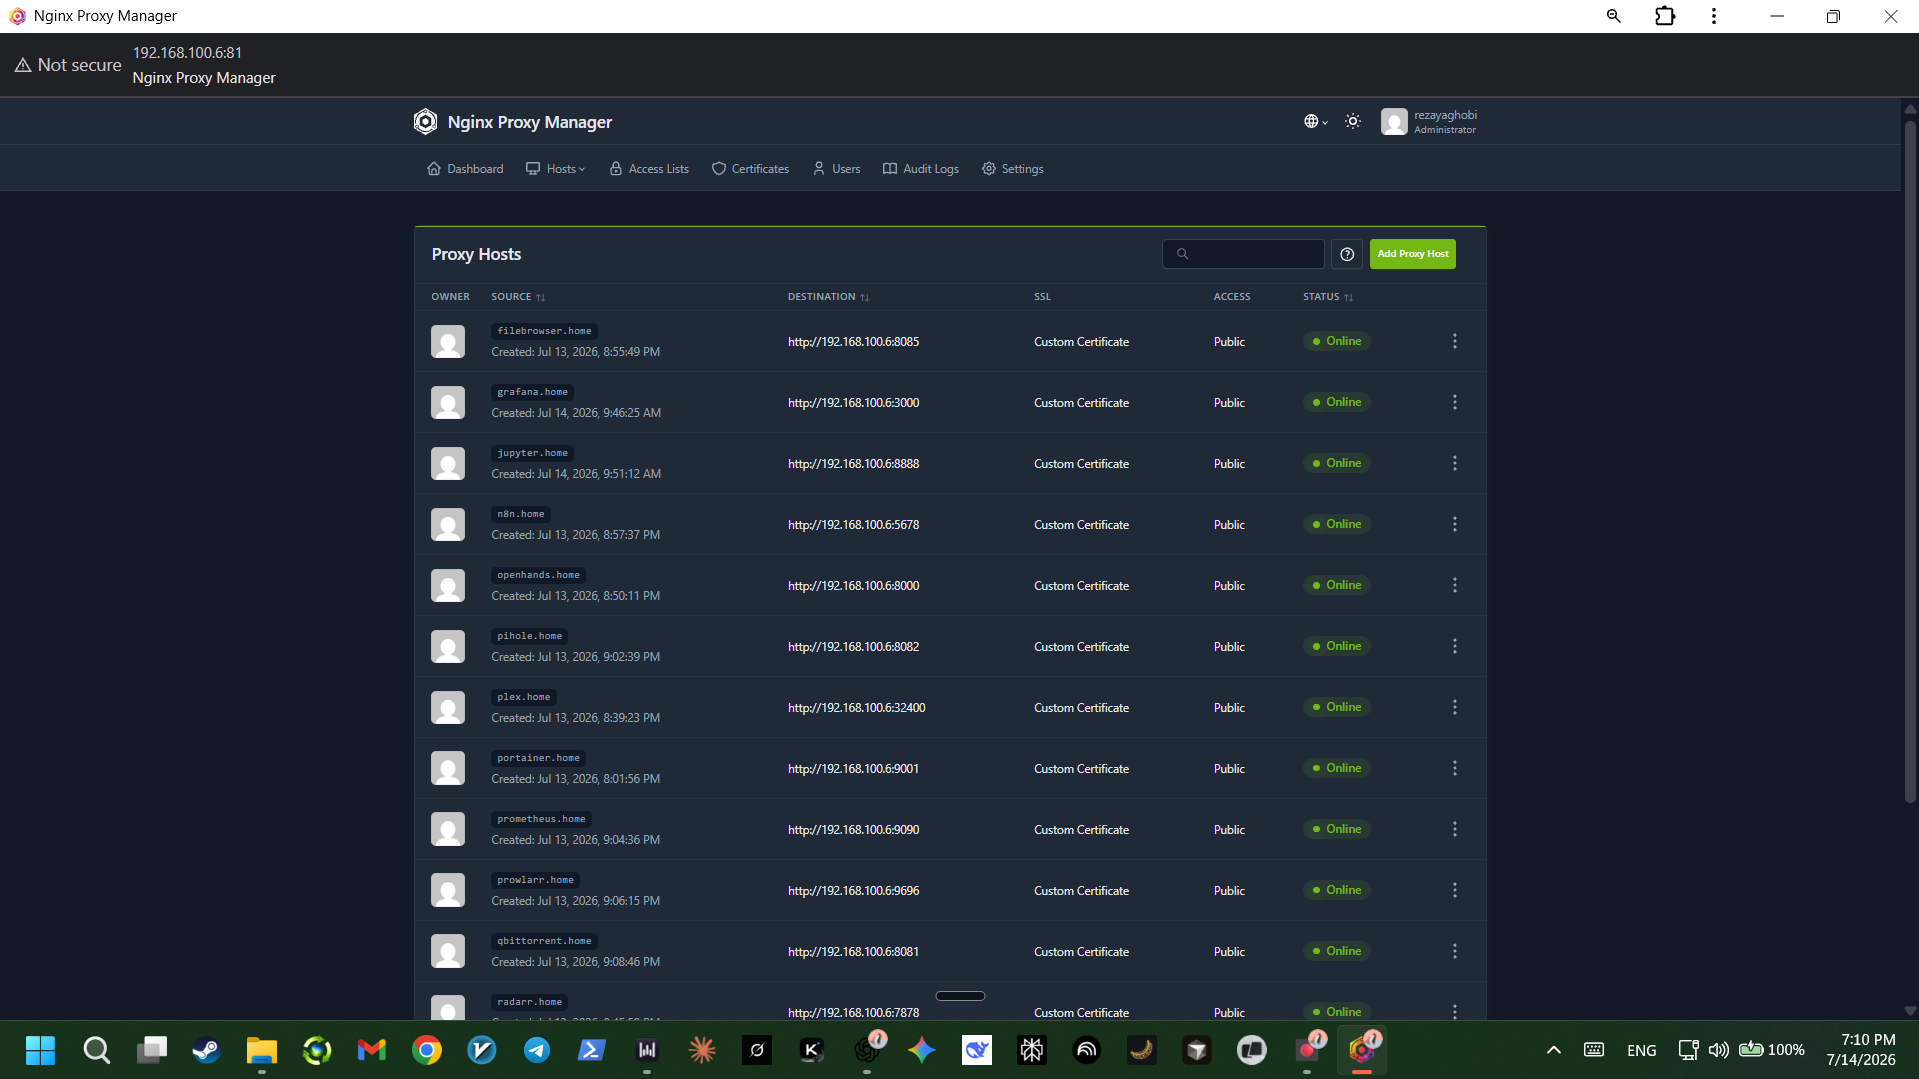Sort the table by Source column
The image size is (1919, 1079).
coord(518,297)
